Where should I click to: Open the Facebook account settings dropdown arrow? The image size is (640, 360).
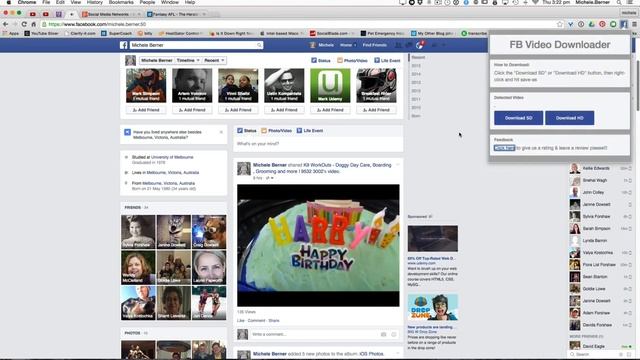click(x=444, y=45)
